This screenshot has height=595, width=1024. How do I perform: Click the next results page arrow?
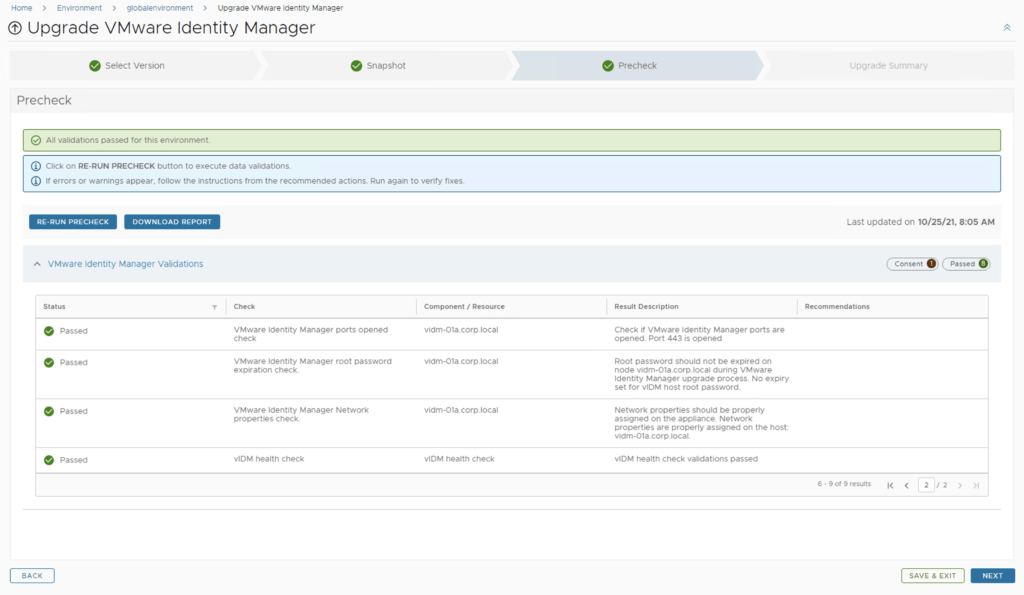[960, 485]
